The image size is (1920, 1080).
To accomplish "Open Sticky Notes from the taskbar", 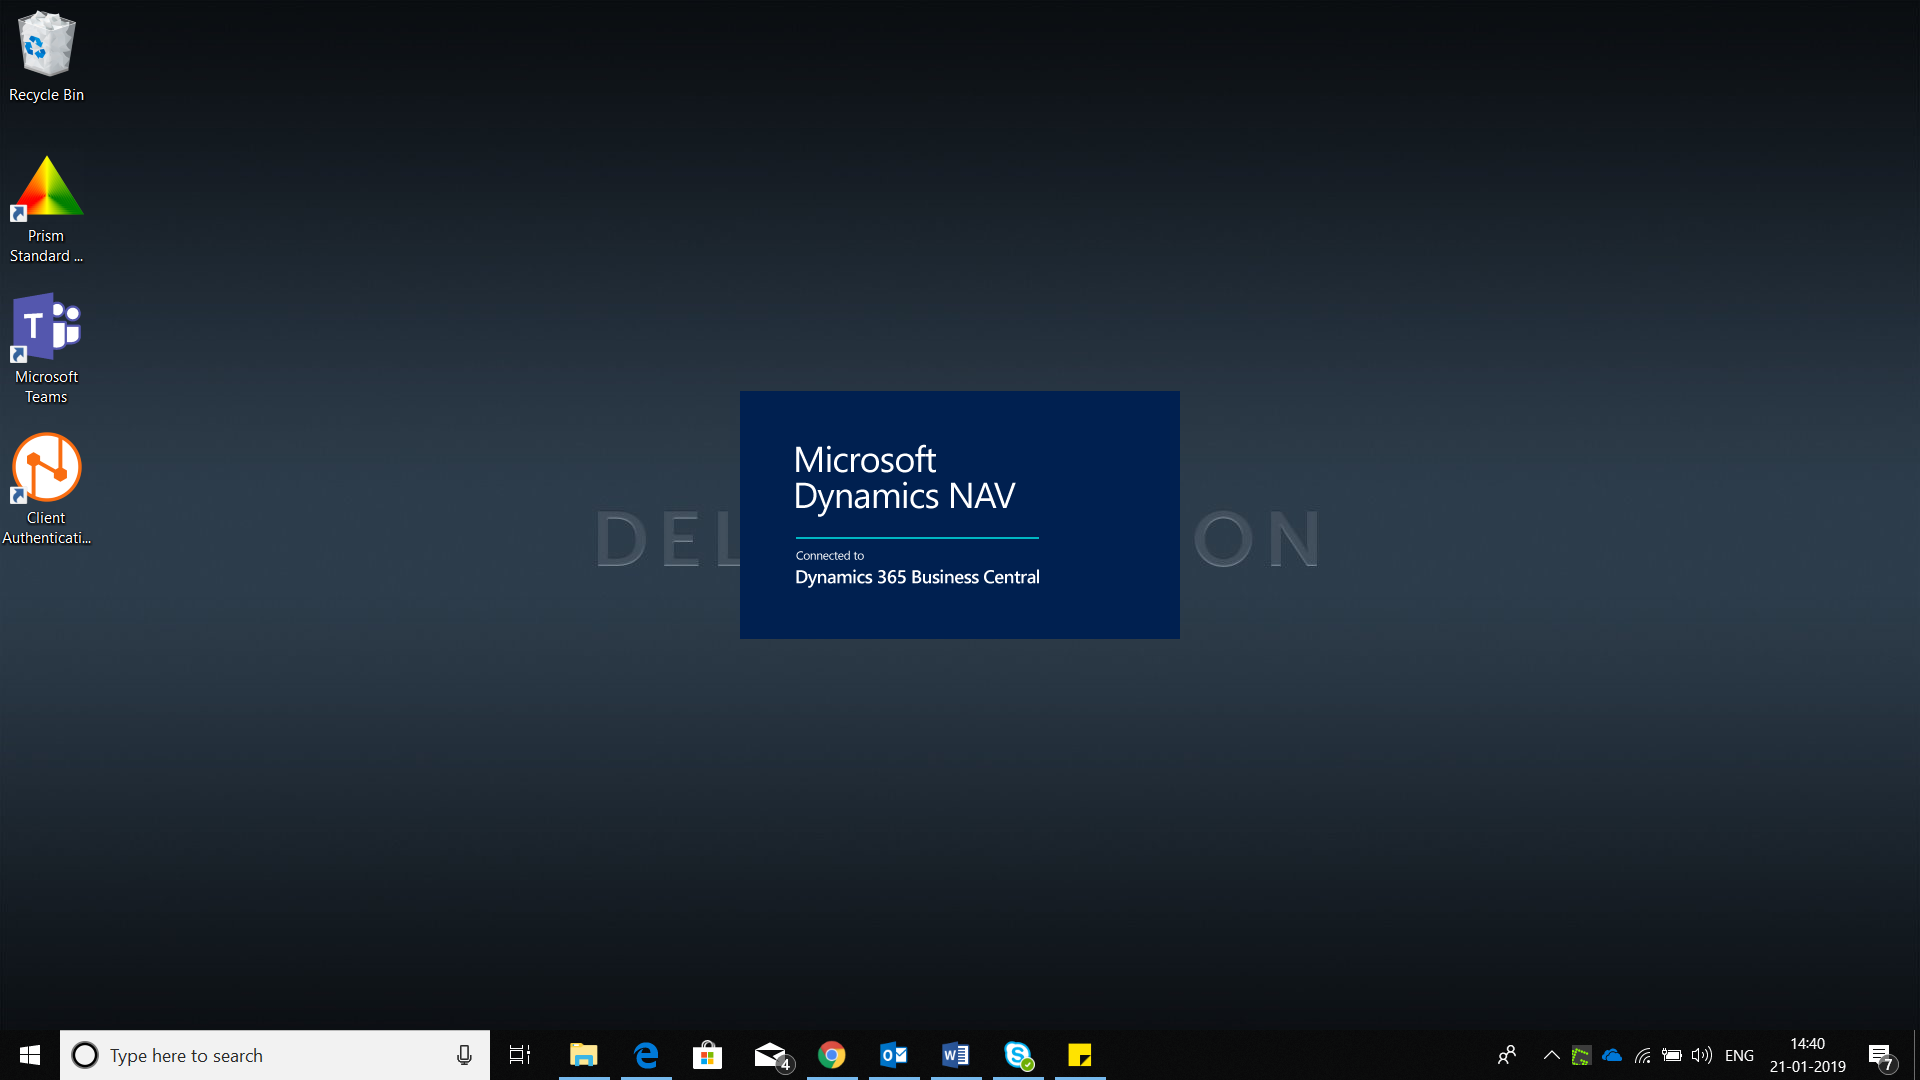I will [x=1080, y=1055].
